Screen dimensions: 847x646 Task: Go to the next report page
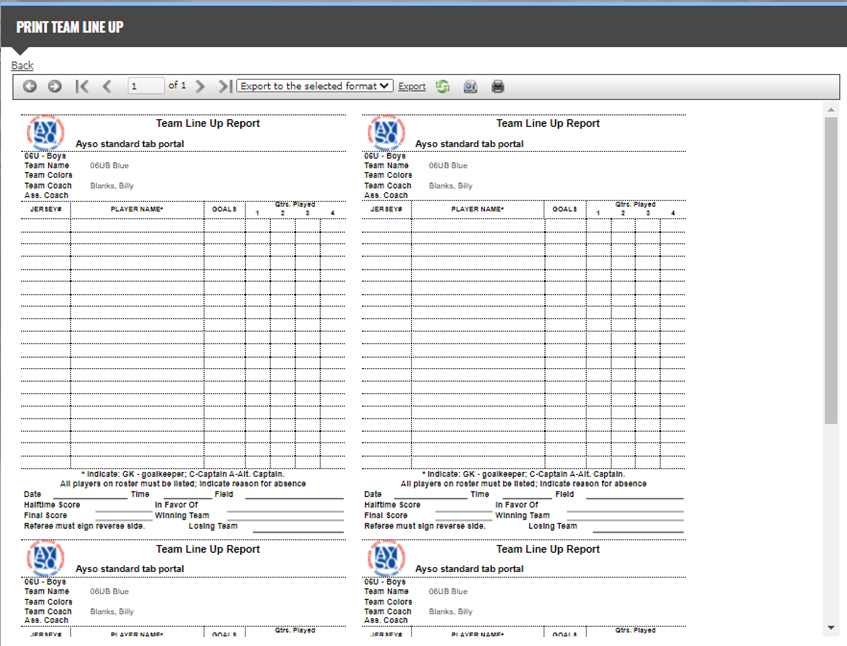pos(201,87)
